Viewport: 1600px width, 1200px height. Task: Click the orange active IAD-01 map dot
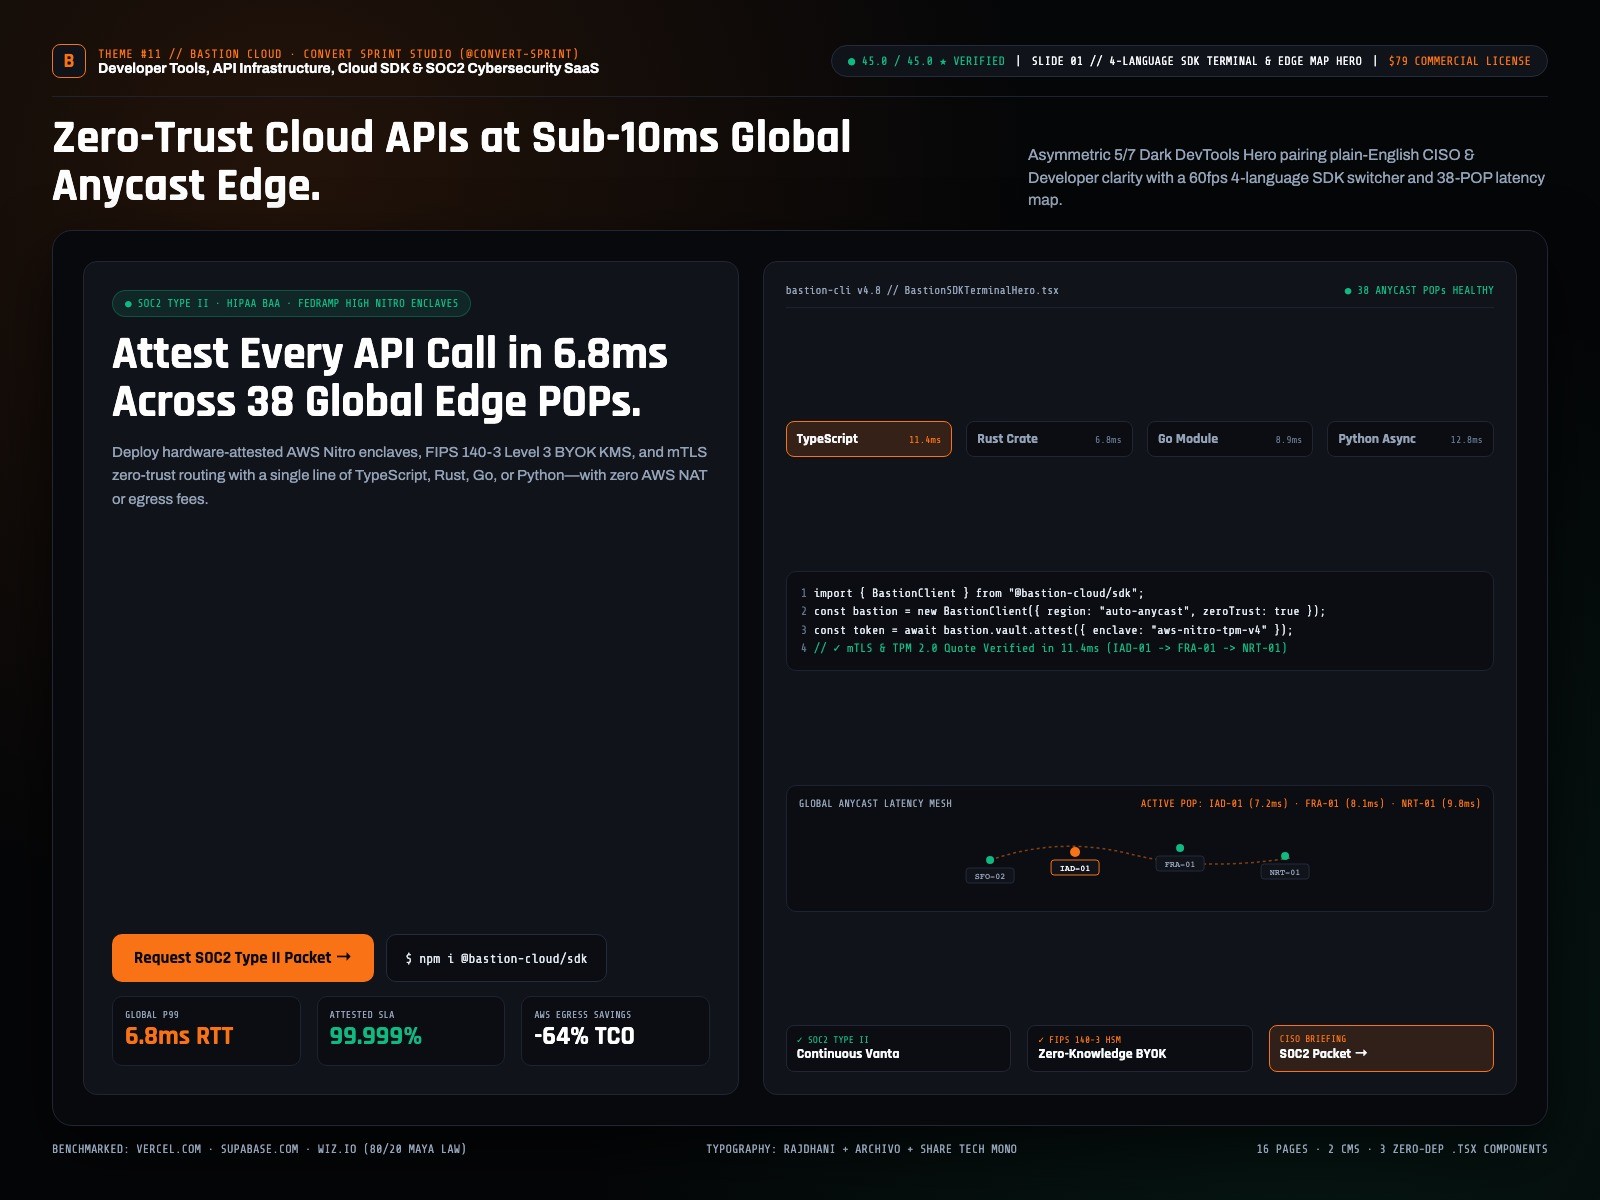pyautogui.click(x=1075, y=852)
